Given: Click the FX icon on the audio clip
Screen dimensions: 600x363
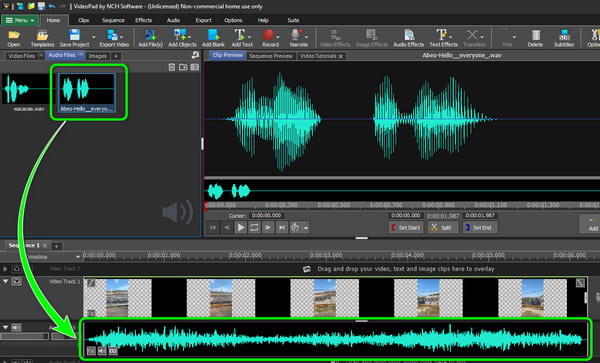Looking at the screenshot, I should coord(91,351).
